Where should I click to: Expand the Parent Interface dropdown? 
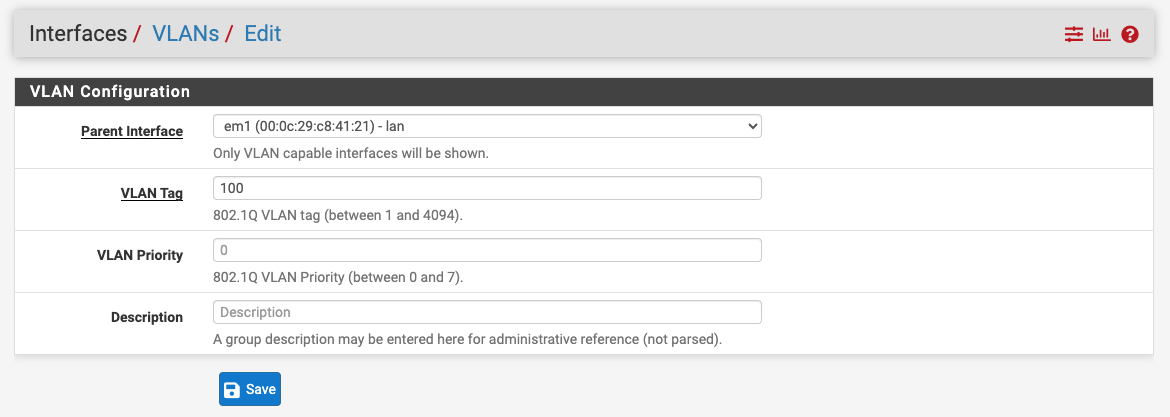point(487,127)
